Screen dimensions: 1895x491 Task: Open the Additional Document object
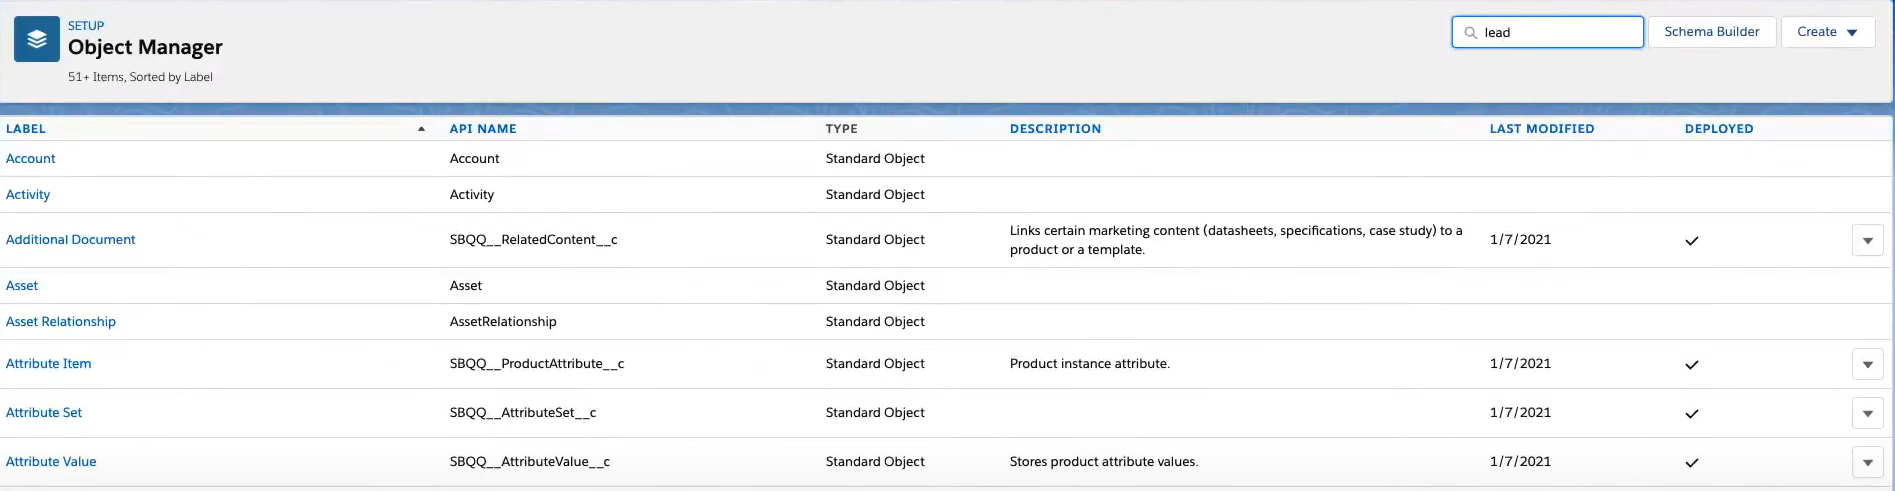[x=71, y=240]
